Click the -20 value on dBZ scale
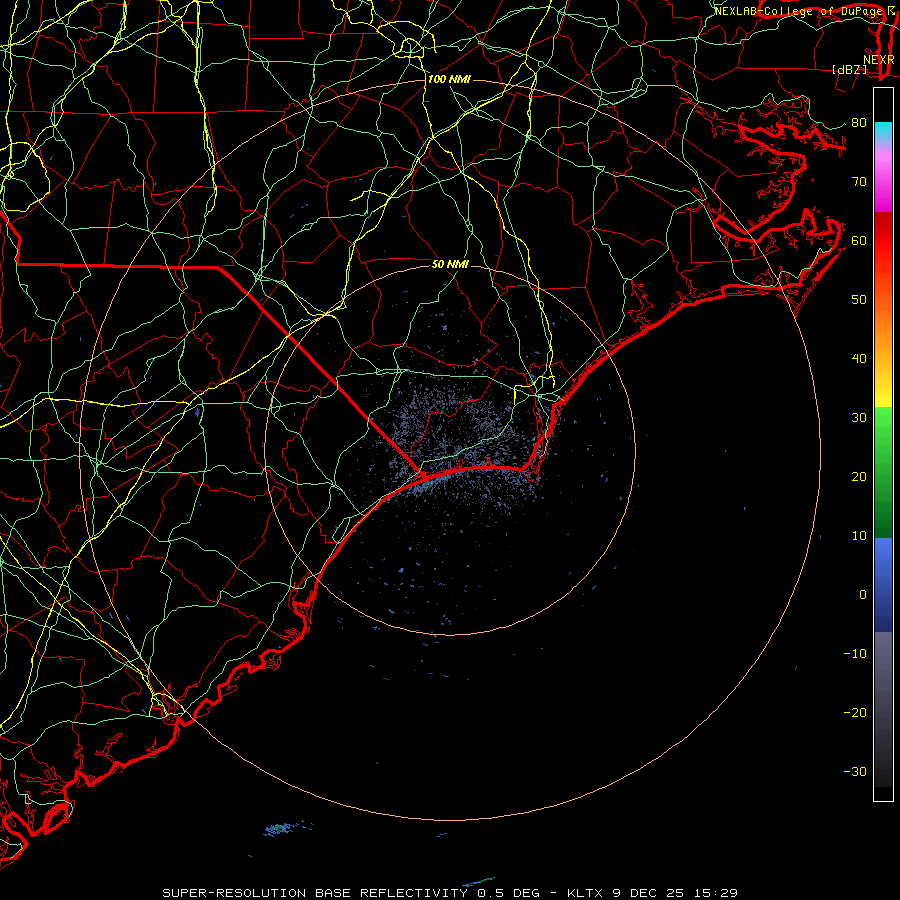900x900 pixels. [855, 712]
